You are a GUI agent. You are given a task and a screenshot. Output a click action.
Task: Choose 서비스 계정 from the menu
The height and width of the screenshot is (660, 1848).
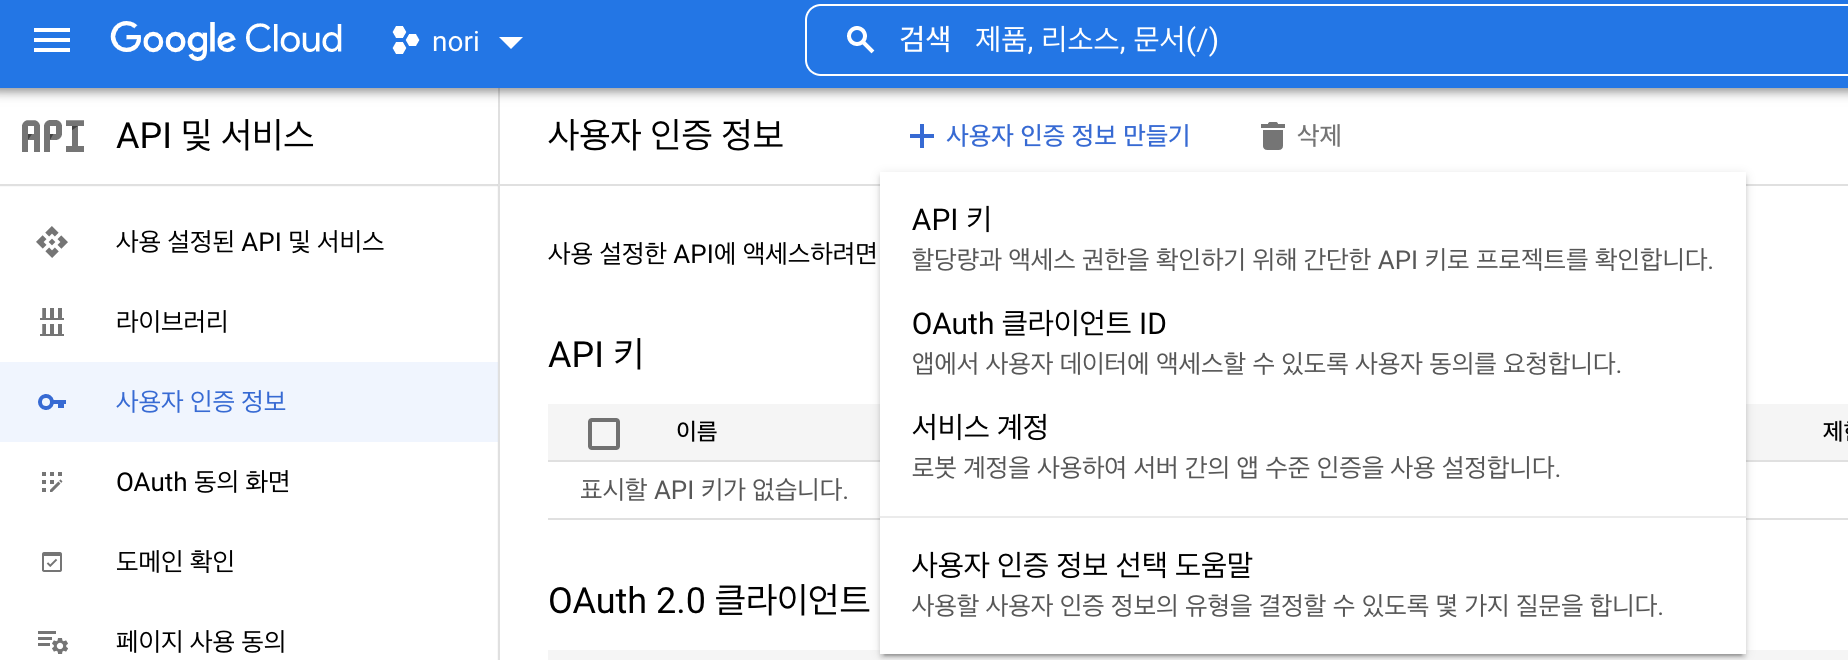(1312, 446)
